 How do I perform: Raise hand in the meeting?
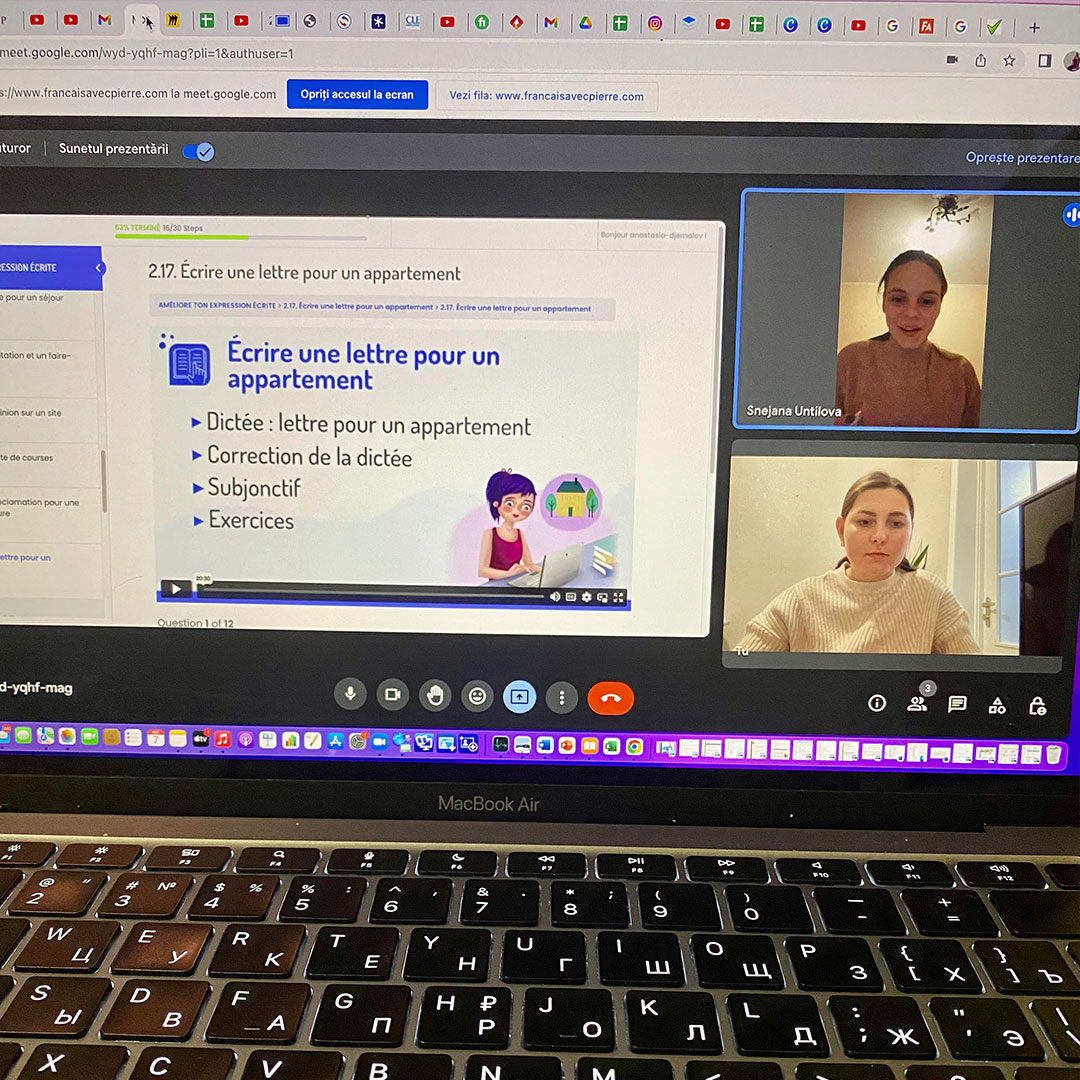435,696
